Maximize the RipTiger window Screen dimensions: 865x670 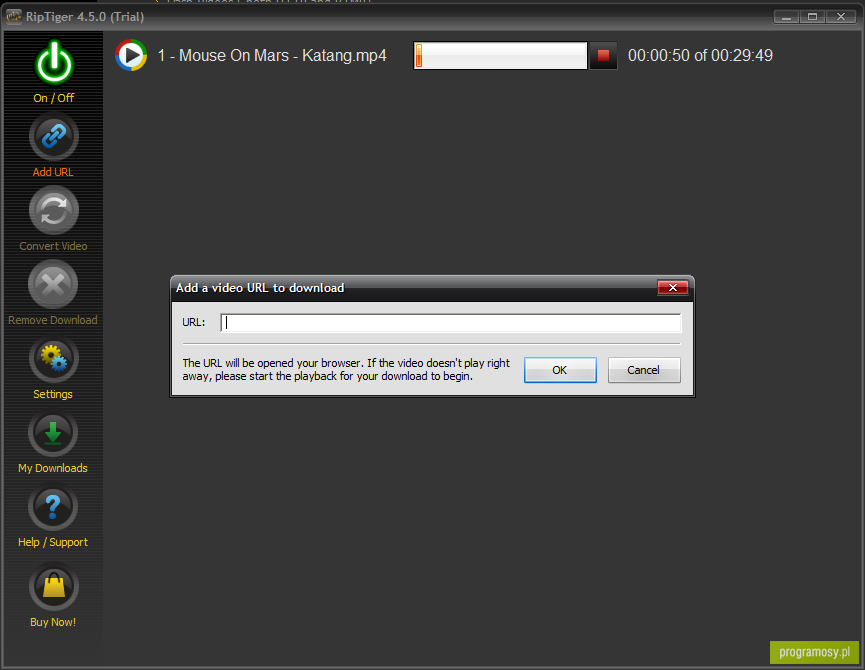coord(813,17)
